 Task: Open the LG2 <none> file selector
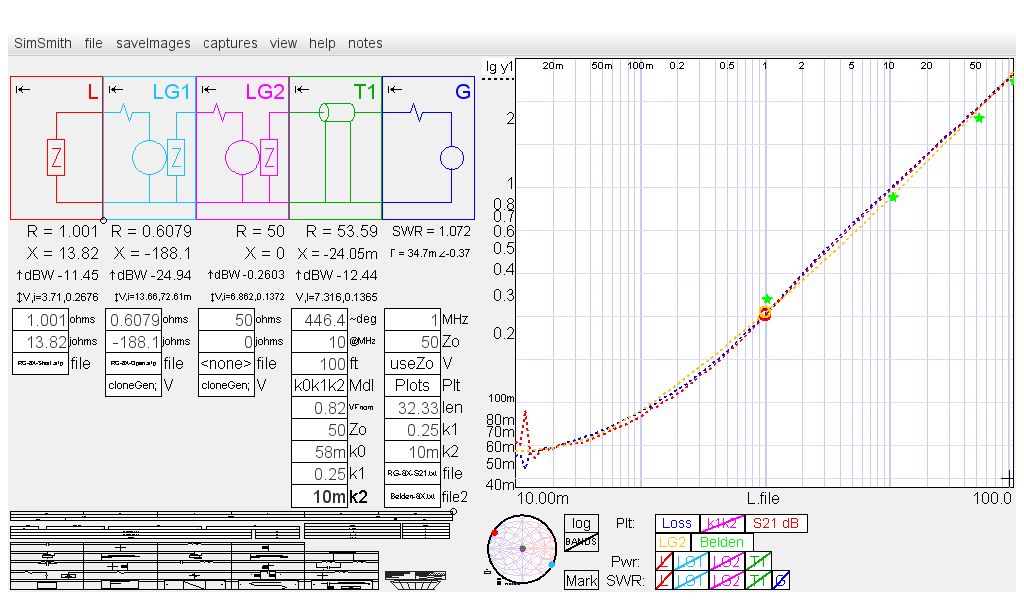[x=227, y=364]
